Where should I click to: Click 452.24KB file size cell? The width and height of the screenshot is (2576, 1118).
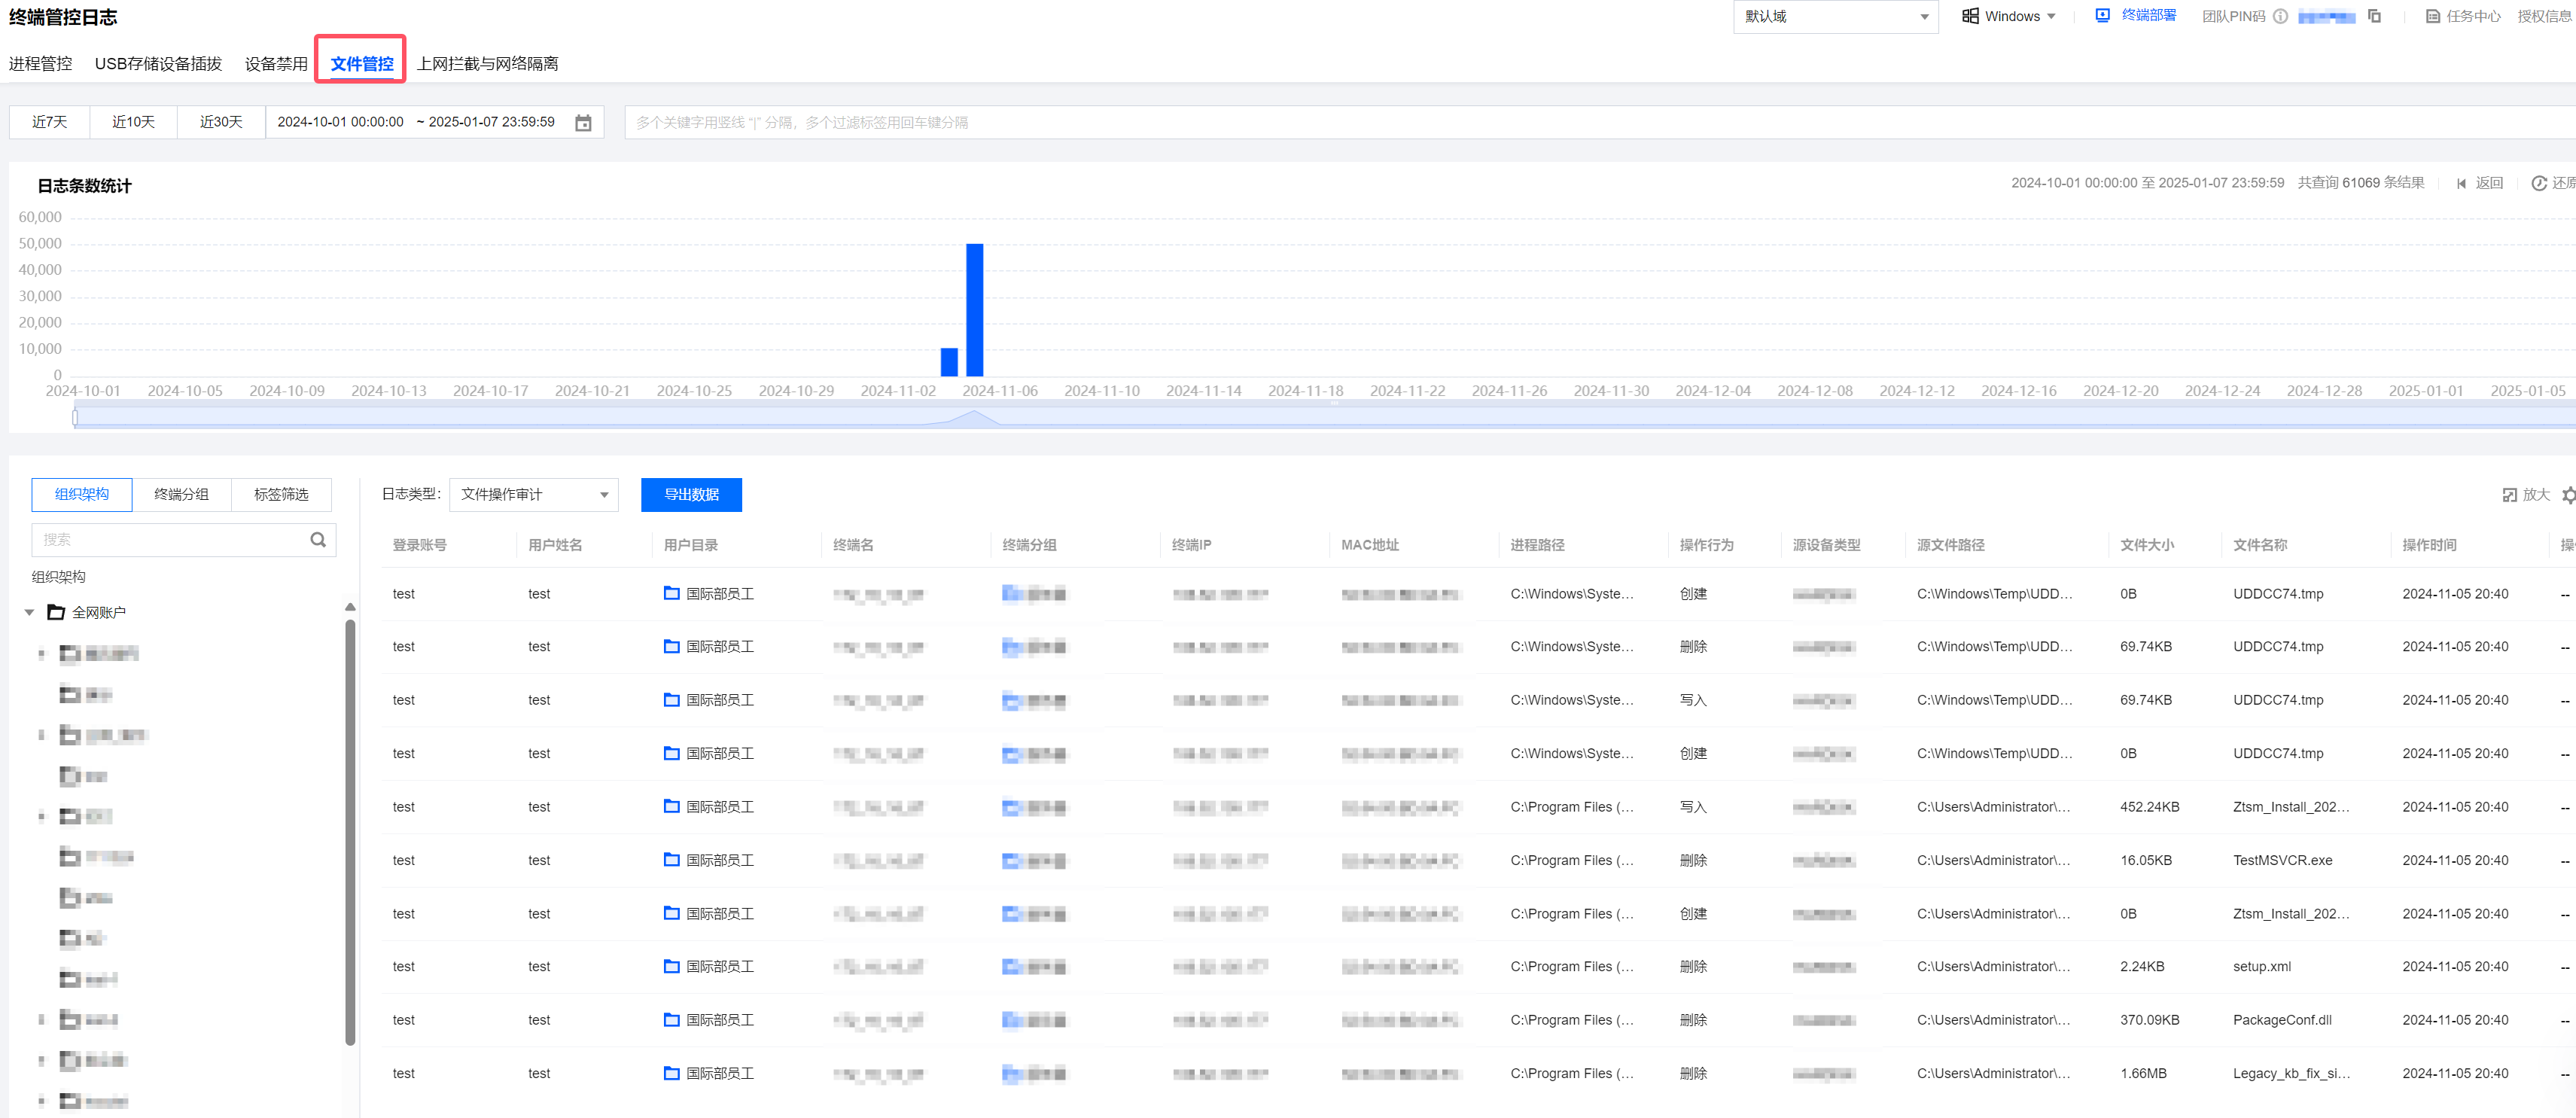coord(2149,807)
